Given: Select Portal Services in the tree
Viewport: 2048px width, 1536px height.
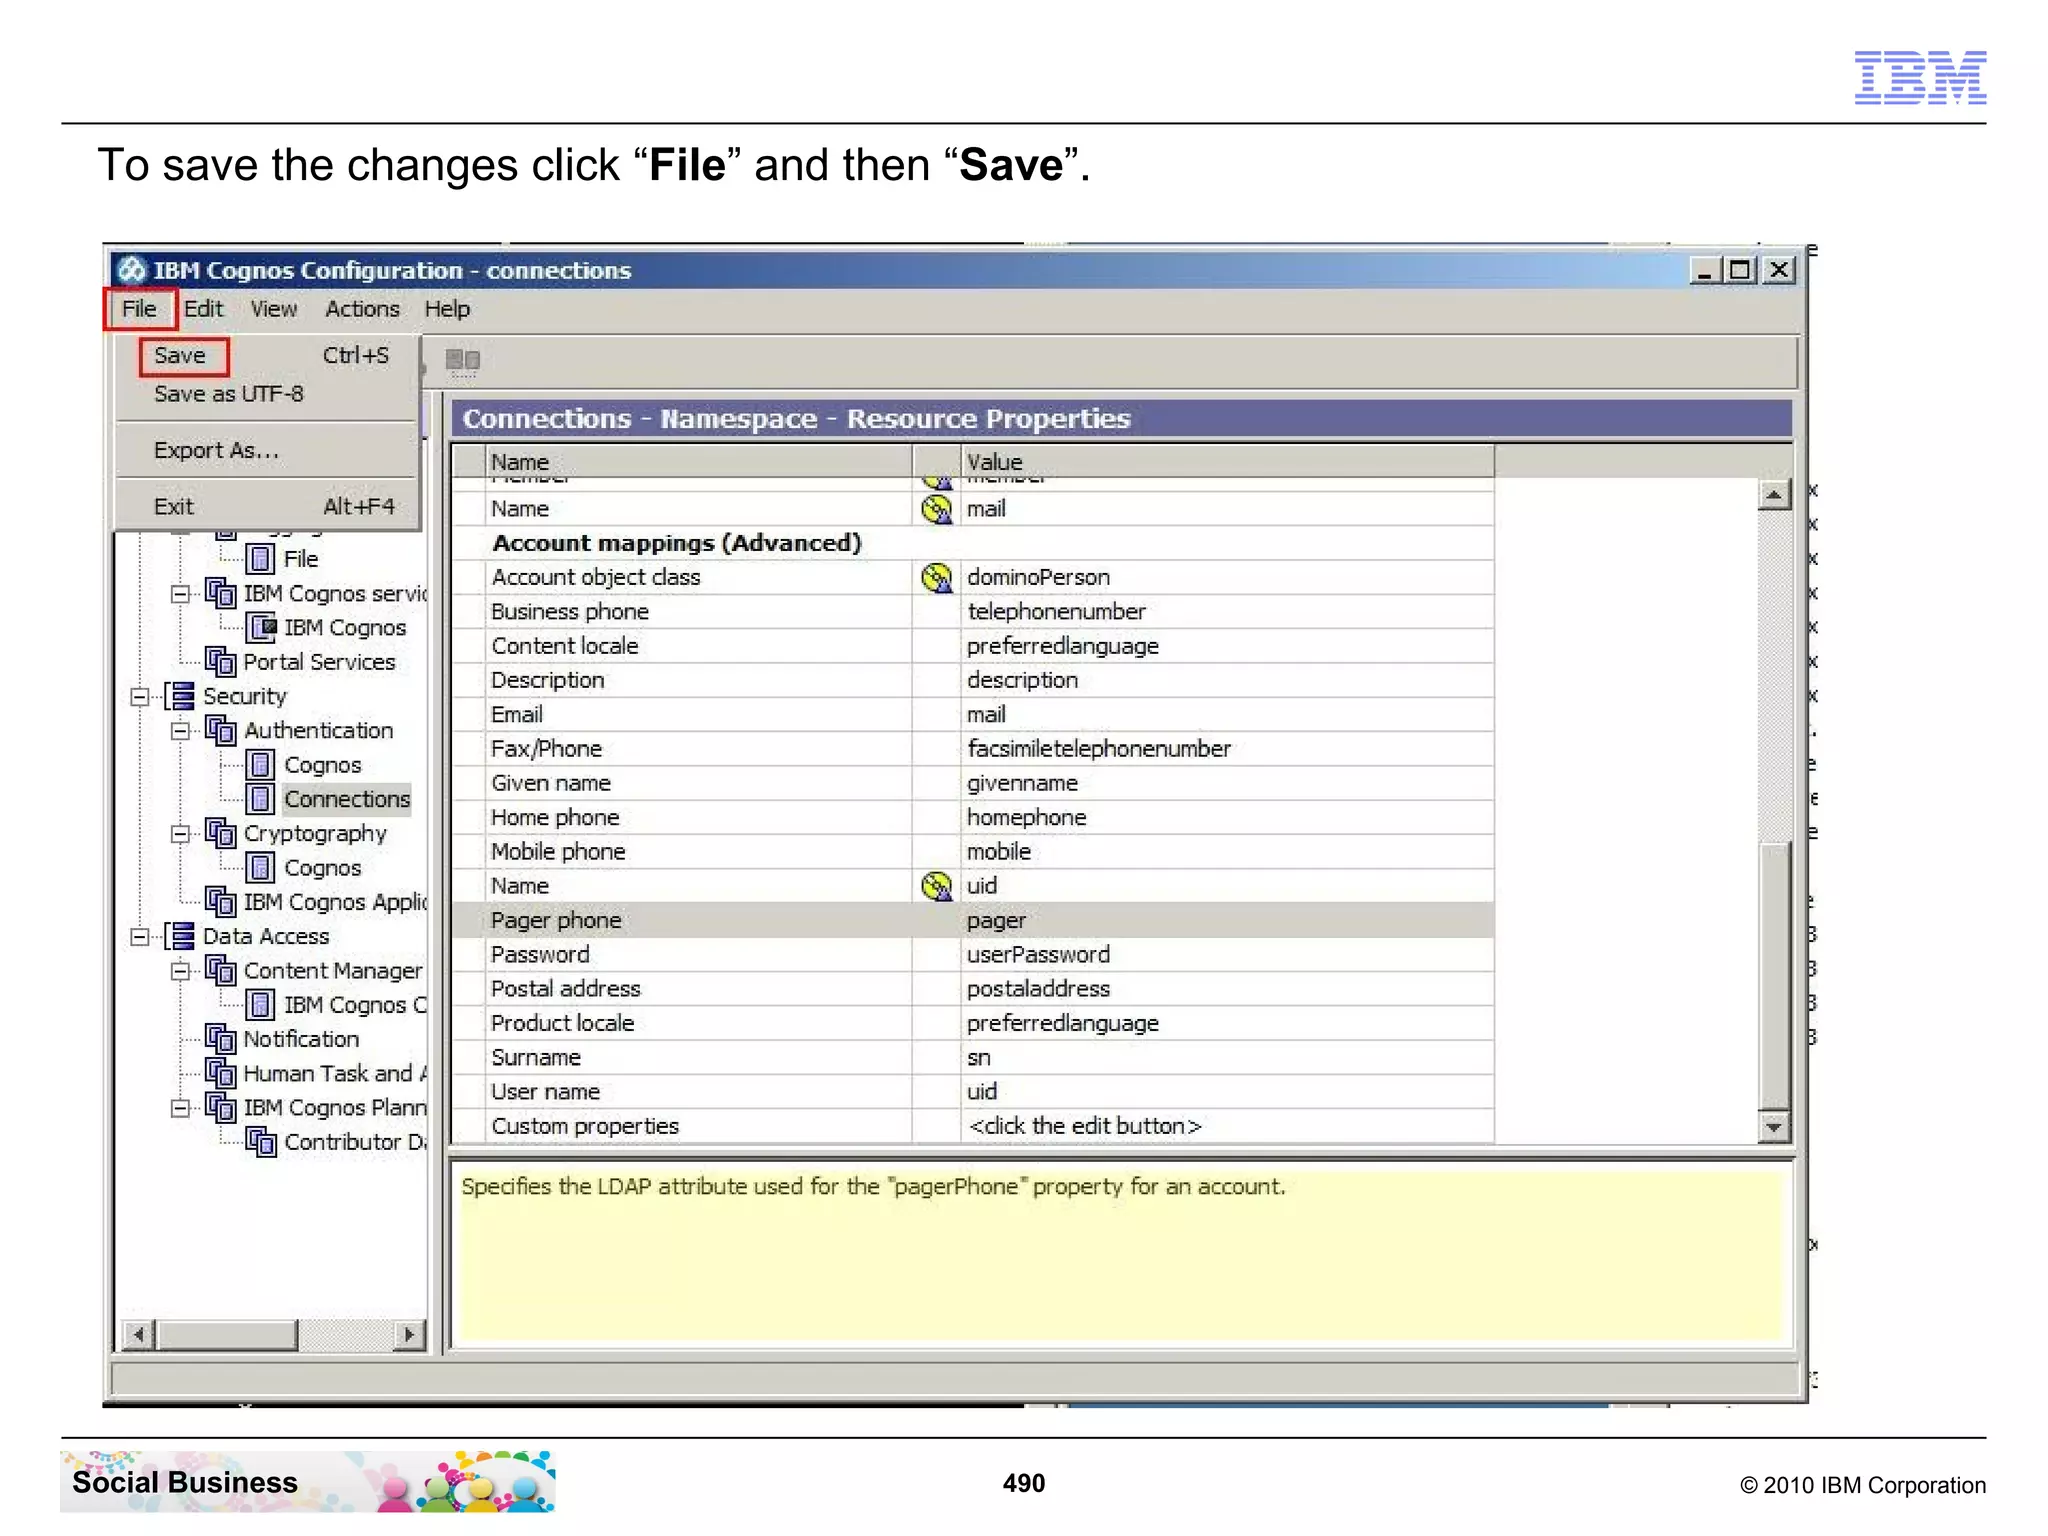Looking at the screenshot, I should (319, 662).
